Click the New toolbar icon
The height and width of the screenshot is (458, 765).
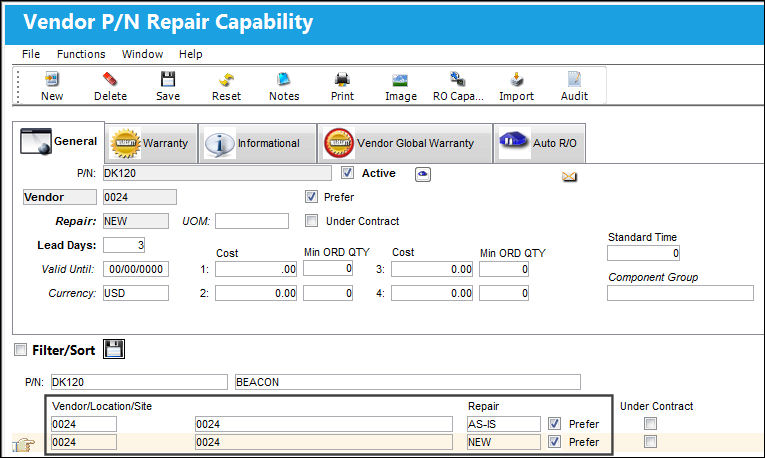52,79
